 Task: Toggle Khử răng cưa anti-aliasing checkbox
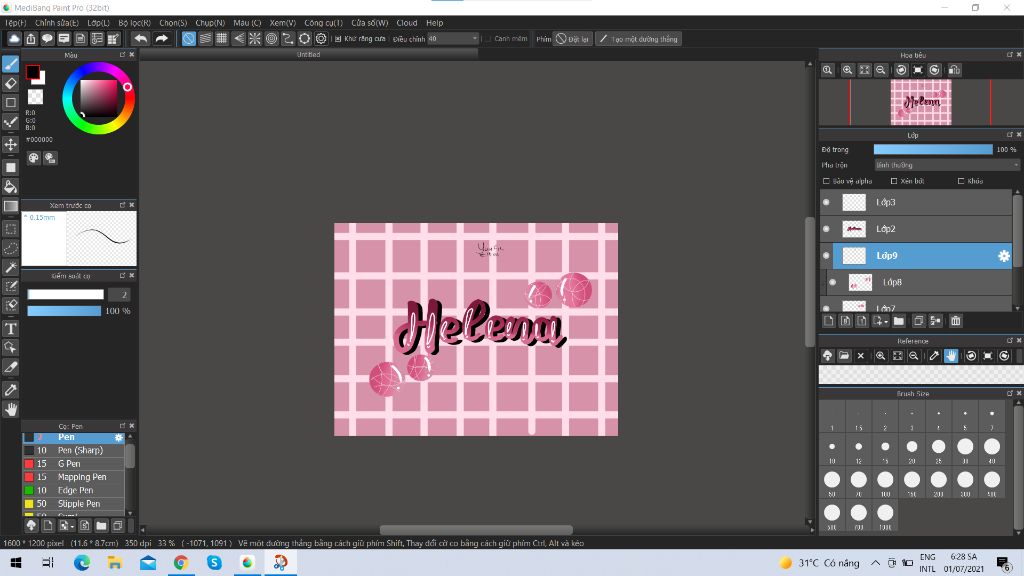tap(338, 39)
